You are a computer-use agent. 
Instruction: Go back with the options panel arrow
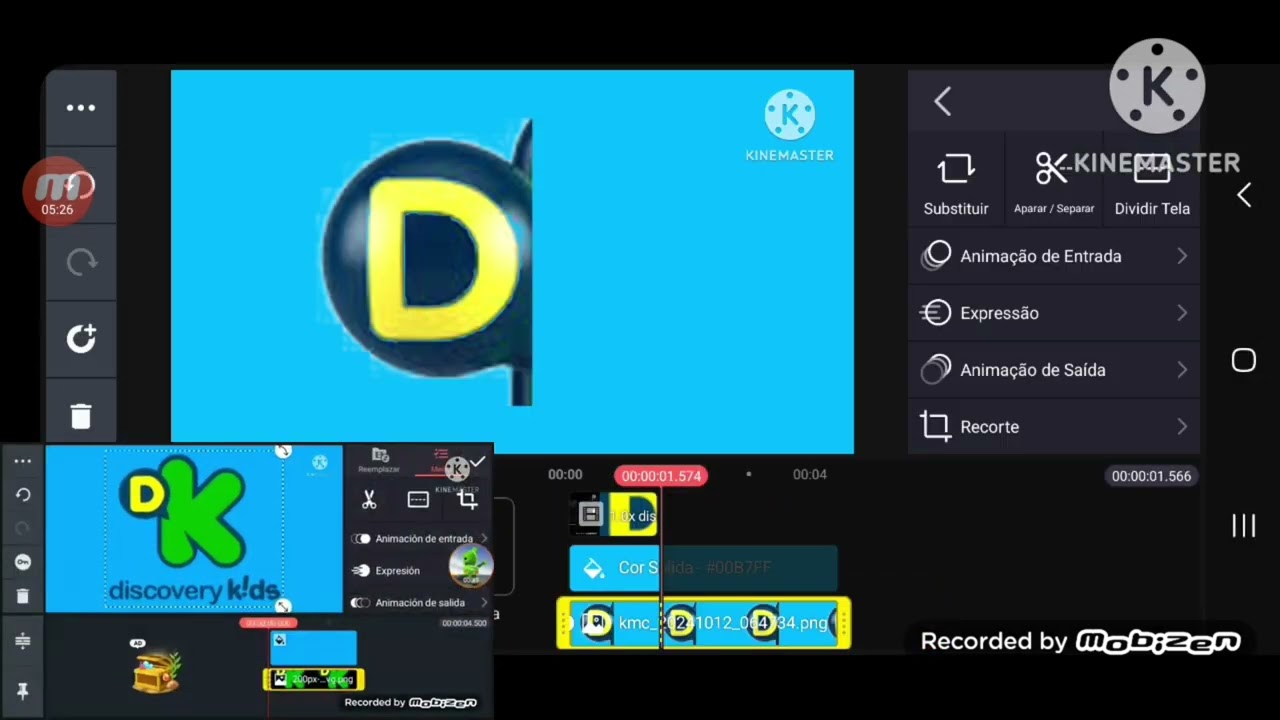943,101
